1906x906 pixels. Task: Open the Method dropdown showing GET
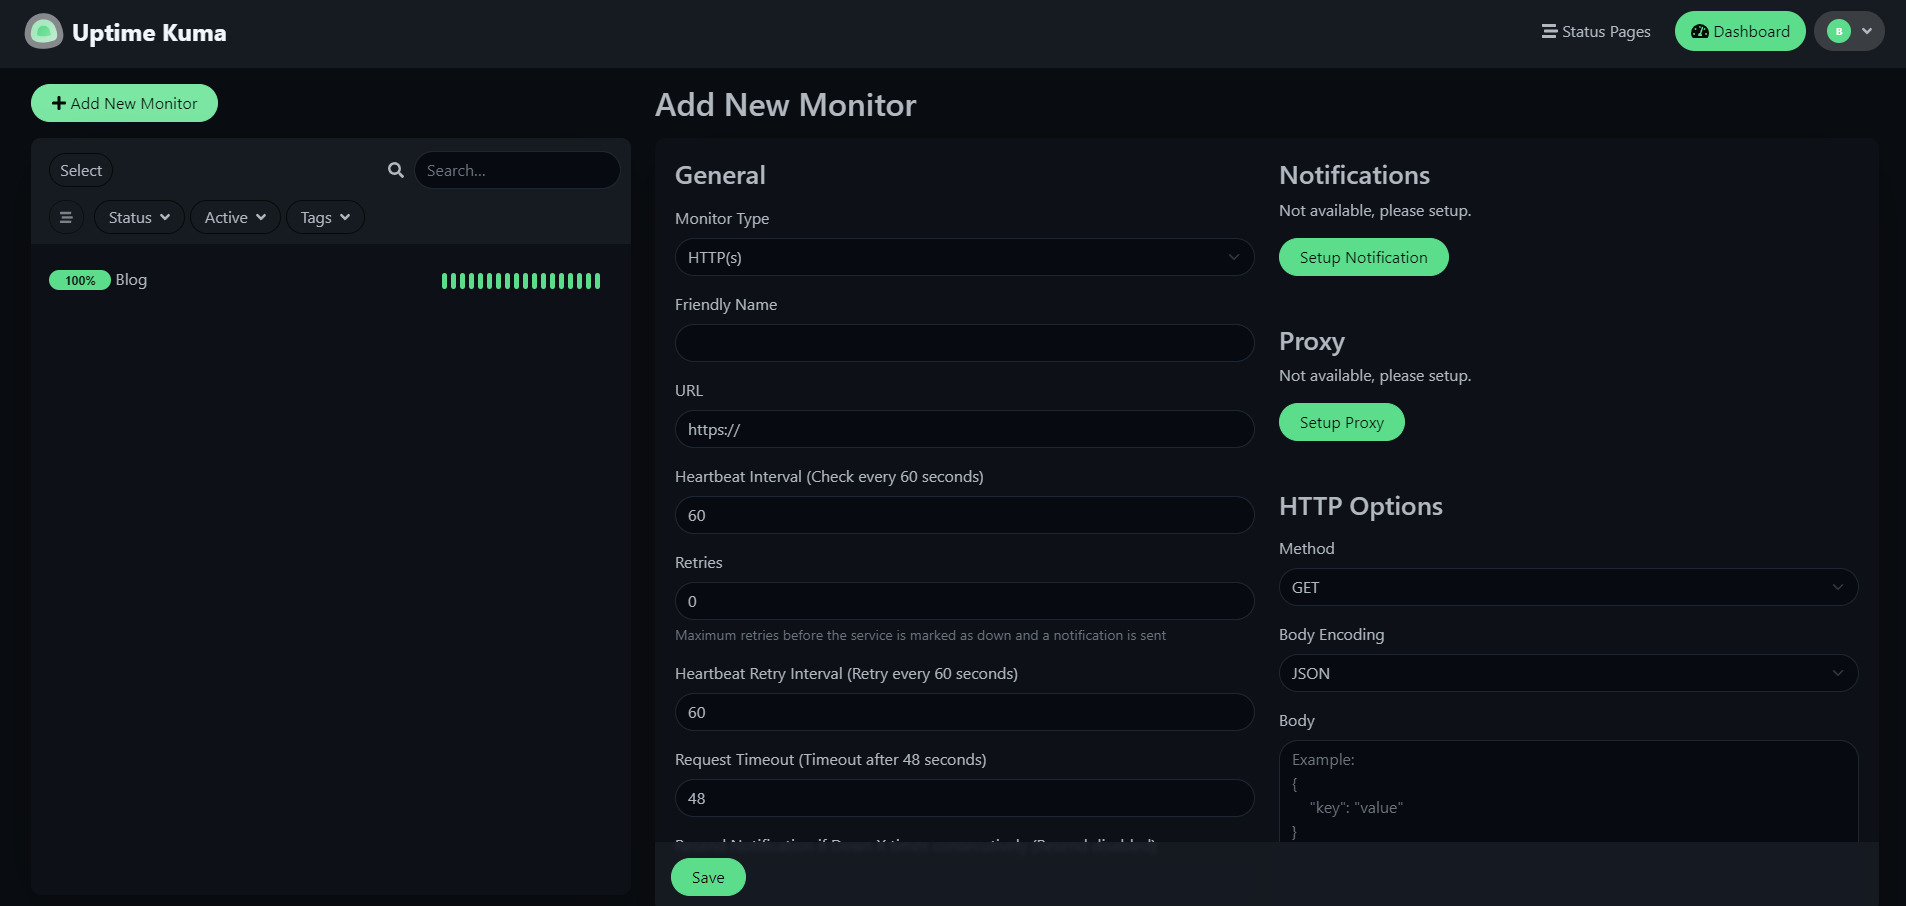(1567, 587)
